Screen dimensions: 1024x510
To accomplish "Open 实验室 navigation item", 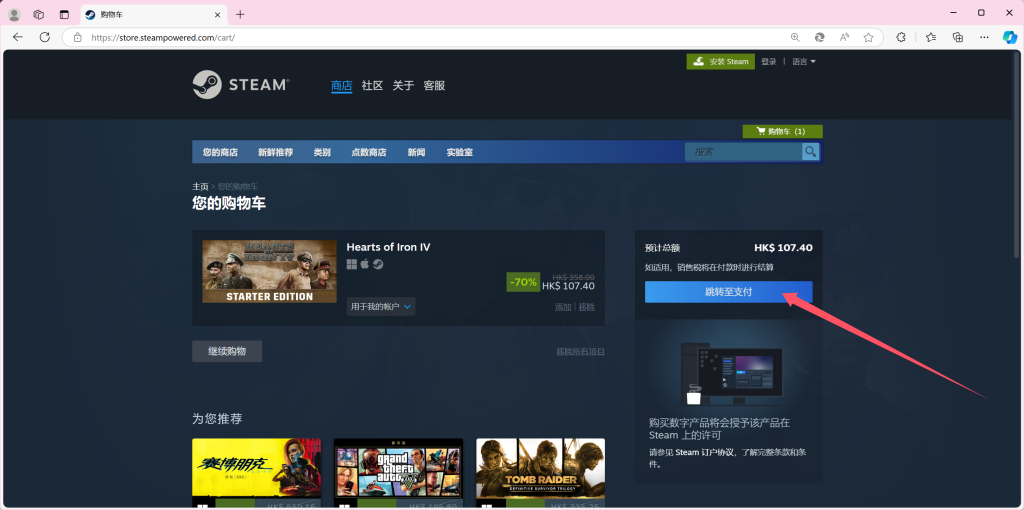I will click(460, 152).
